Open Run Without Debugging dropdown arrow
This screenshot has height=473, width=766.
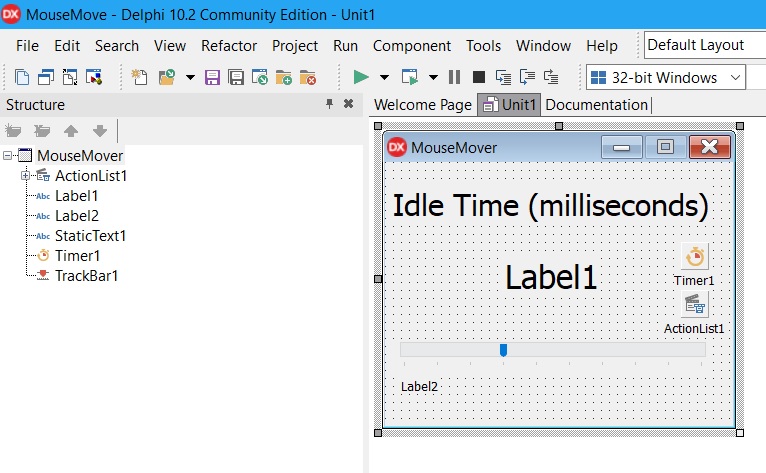click(433, 77)
